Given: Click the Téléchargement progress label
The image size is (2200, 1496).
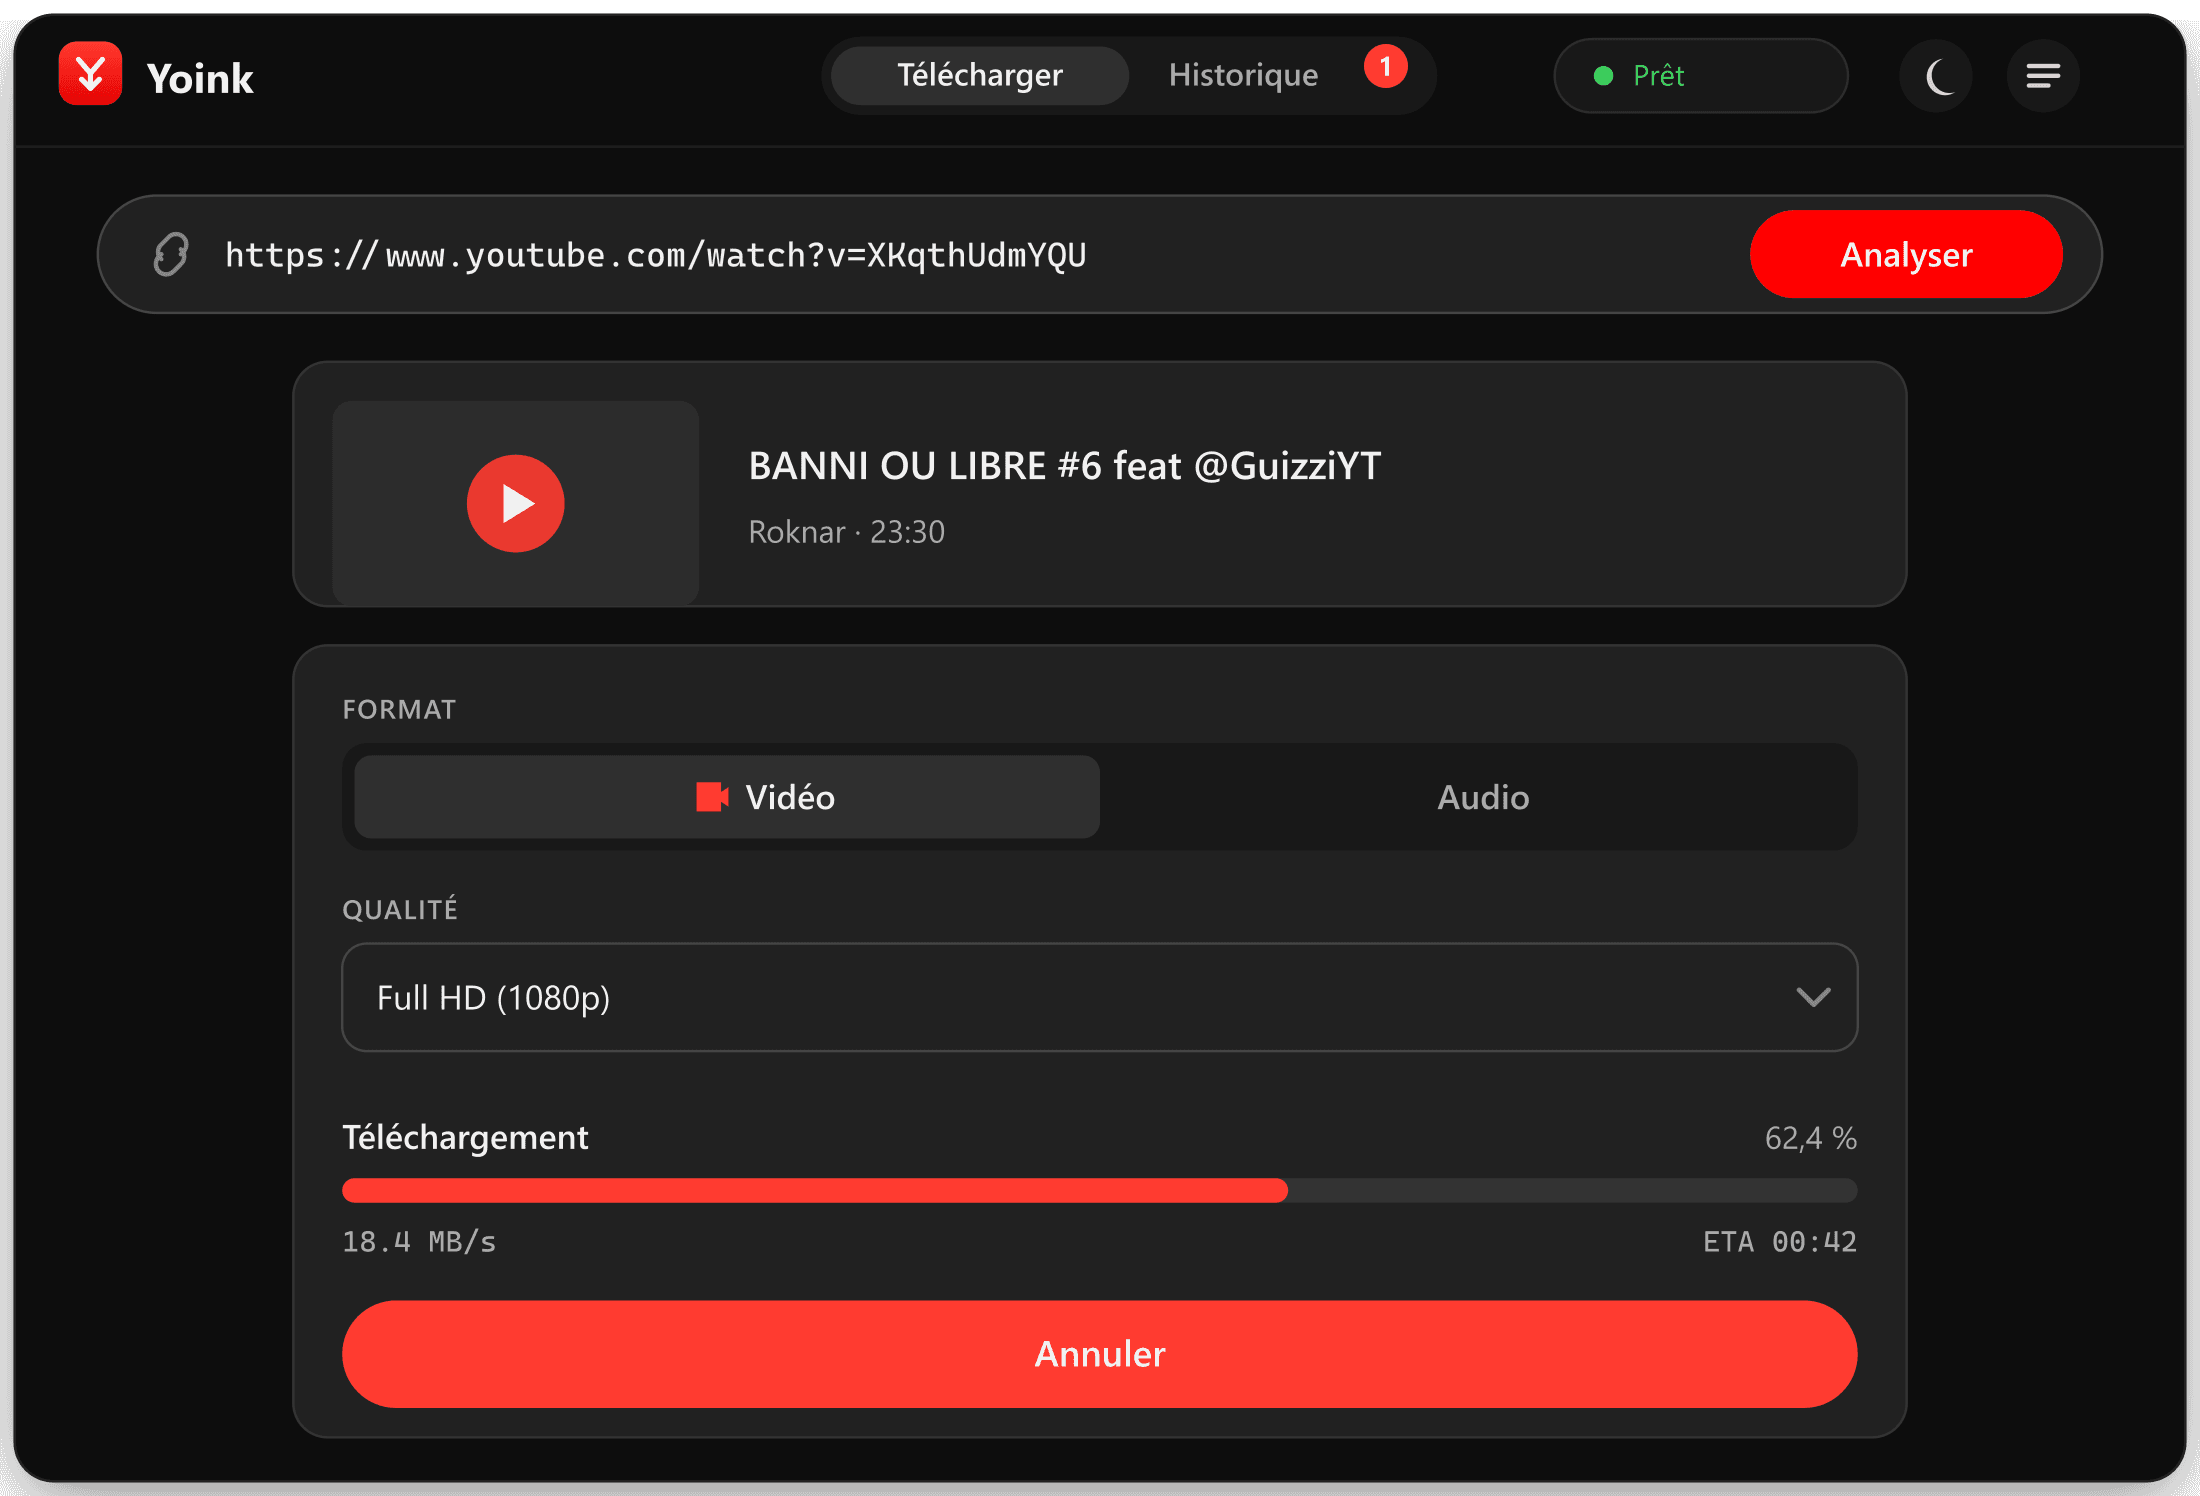Looking at the screenshot, I should click(x=466, y=1138).
